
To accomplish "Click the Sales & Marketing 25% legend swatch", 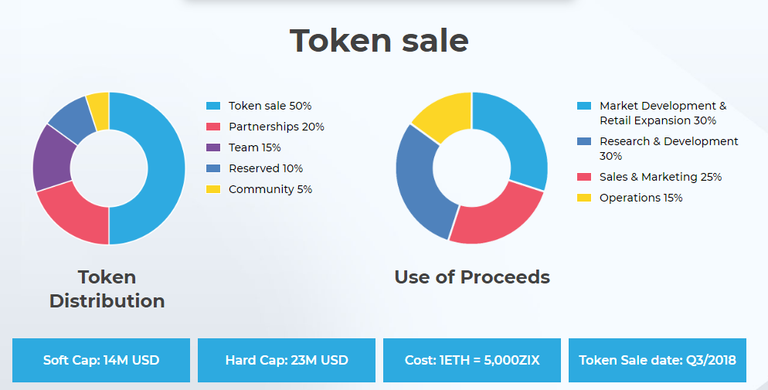I will click(x=584, y=177).
